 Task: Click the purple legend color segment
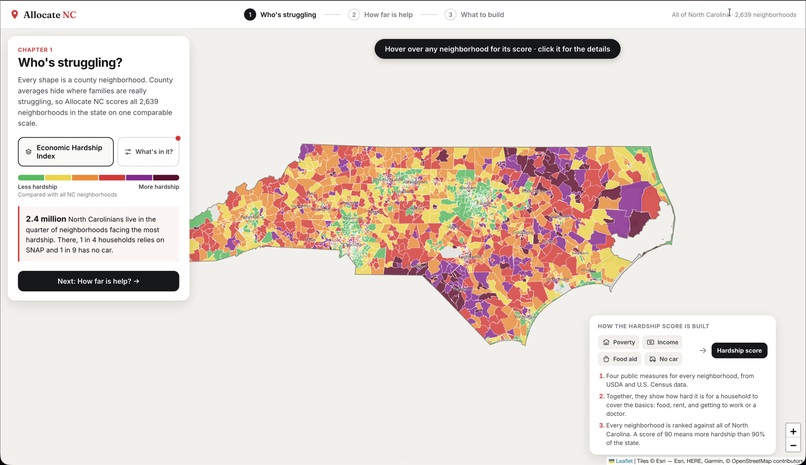(139, 177)
